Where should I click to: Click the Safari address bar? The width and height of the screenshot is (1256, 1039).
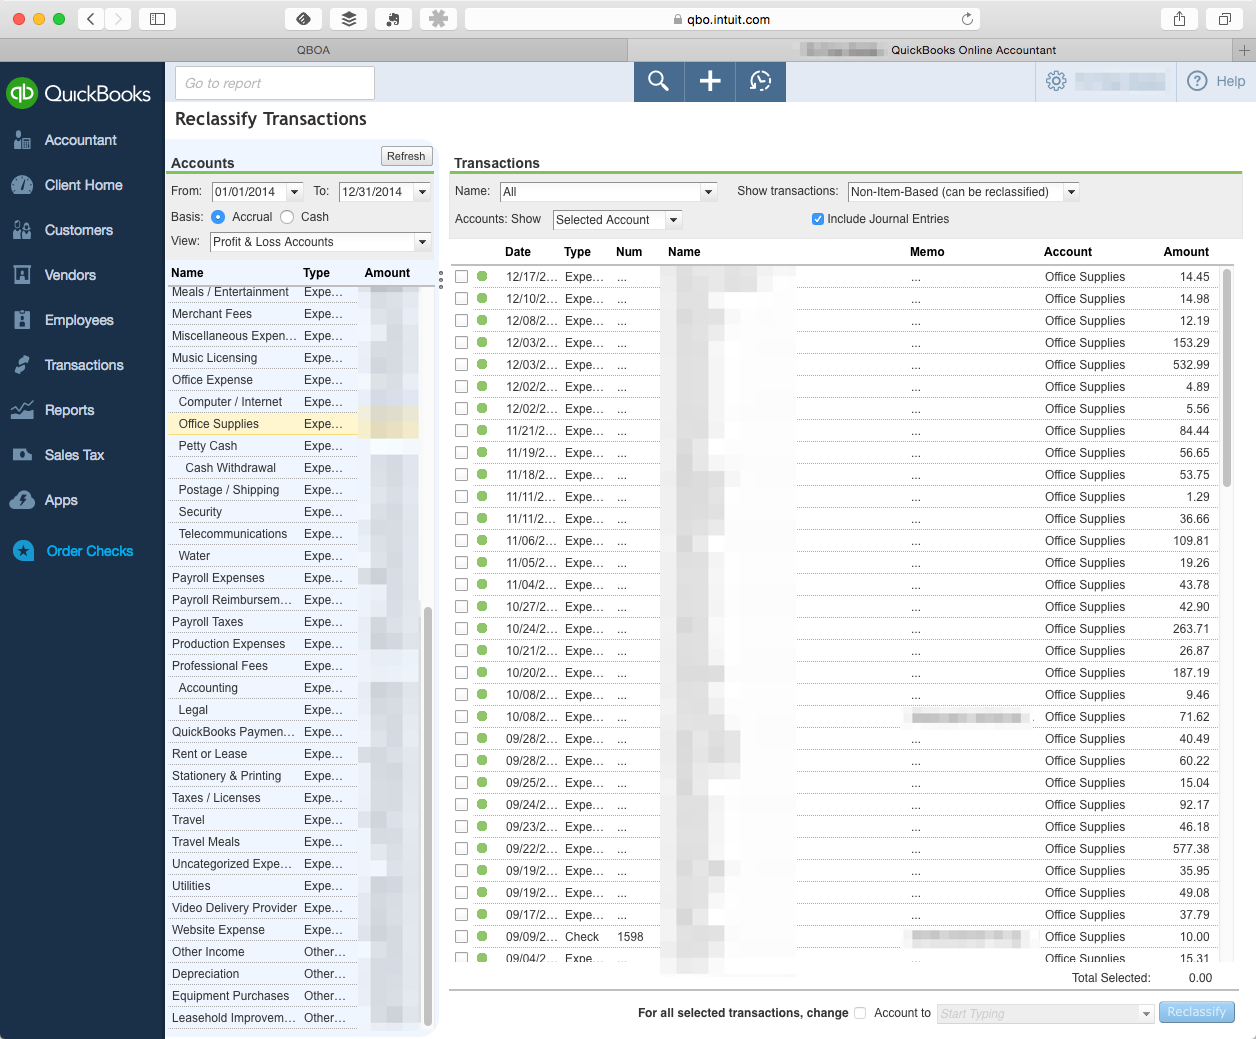click(x=722, y=19)
